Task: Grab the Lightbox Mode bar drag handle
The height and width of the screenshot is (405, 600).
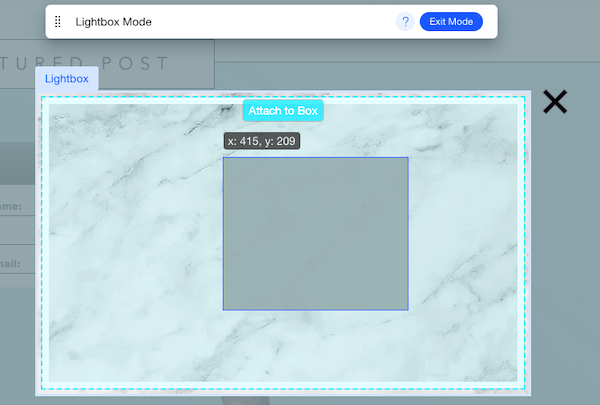Action: 58,22
